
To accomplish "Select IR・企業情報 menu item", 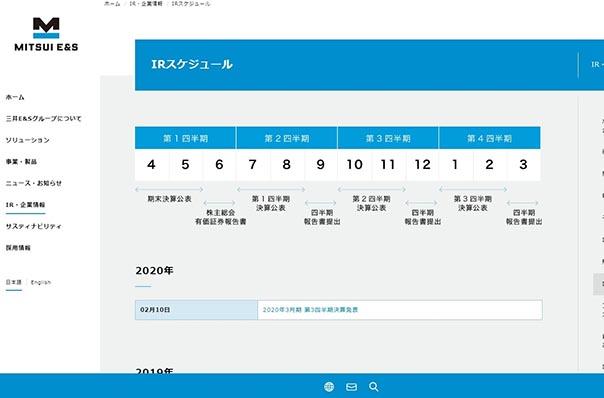I will pyautogui.click(x=25, y=205).
